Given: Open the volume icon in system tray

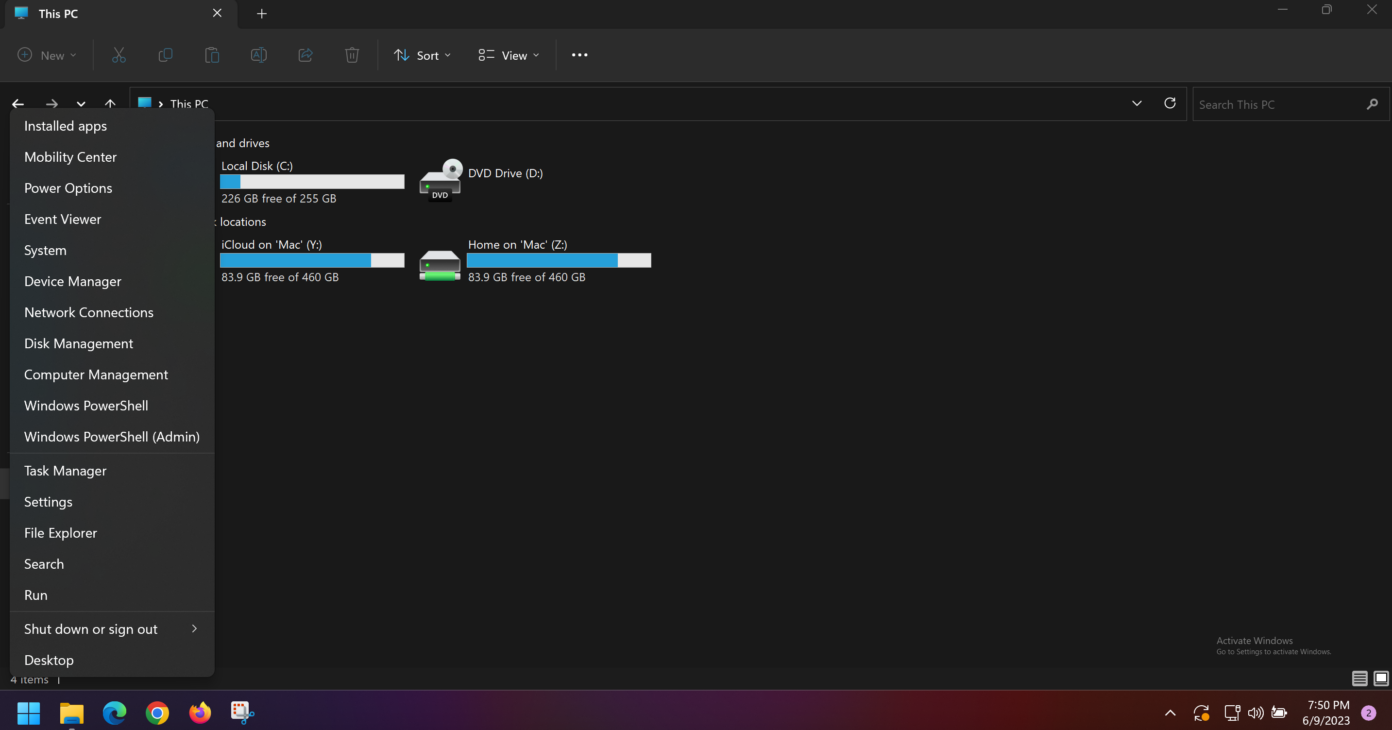Looking at the screenshot, I should click(x=1255, y=712).
